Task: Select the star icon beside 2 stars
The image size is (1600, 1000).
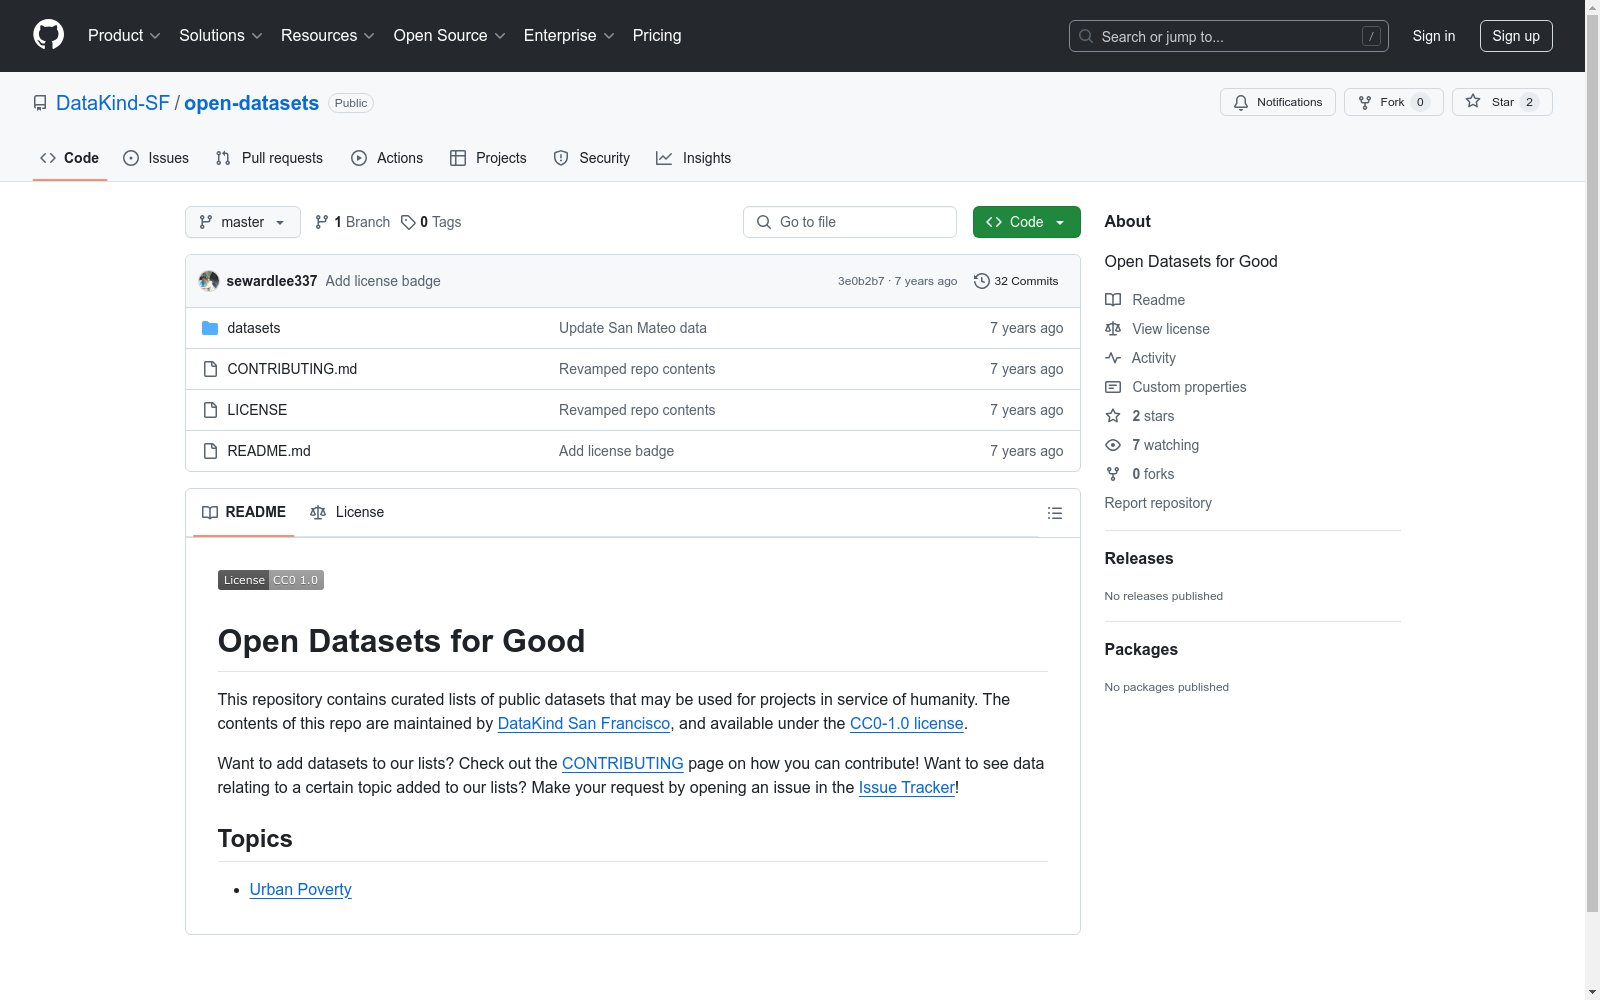Action: (1113, 416)
